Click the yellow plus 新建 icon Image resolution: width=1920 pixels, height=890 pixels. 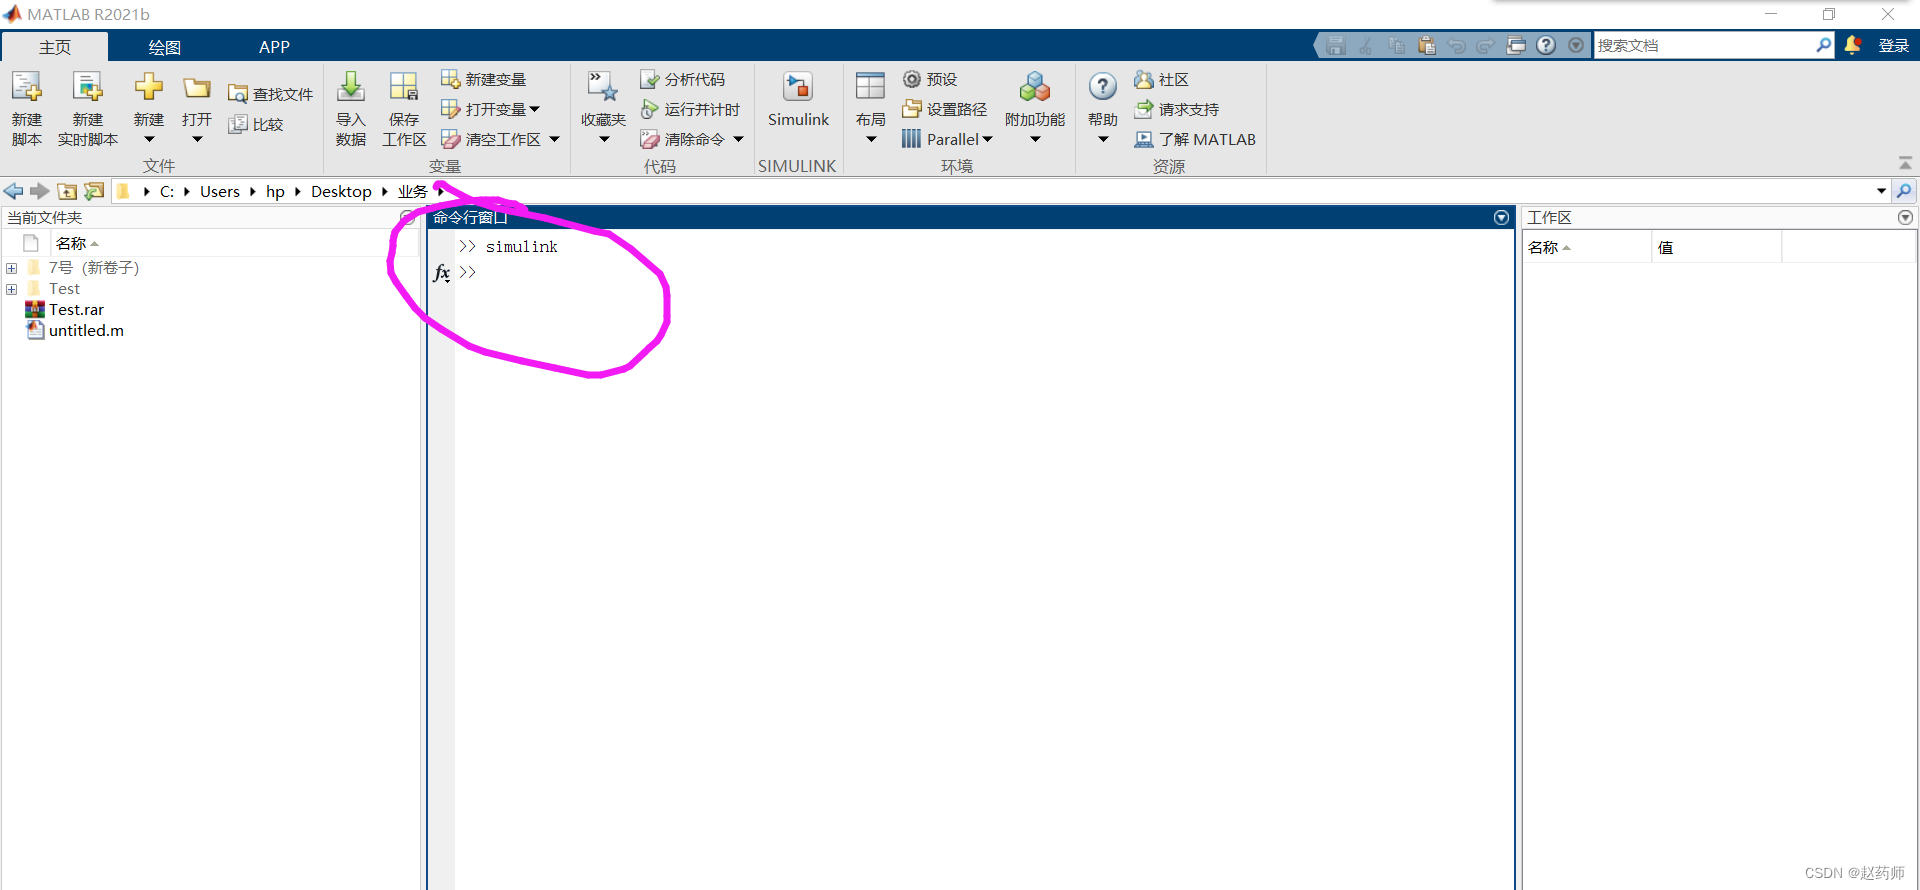click(149, 87)
